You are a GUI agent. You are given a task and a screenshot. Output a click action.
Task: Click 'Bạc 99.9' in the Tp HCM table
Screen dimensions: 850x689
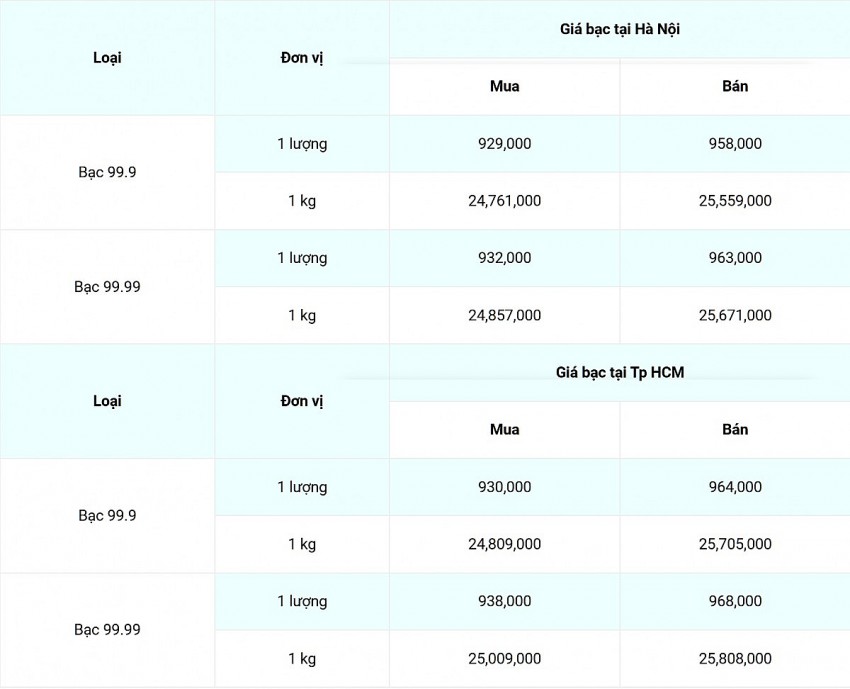pyautogui.click(x=107, y=516)
